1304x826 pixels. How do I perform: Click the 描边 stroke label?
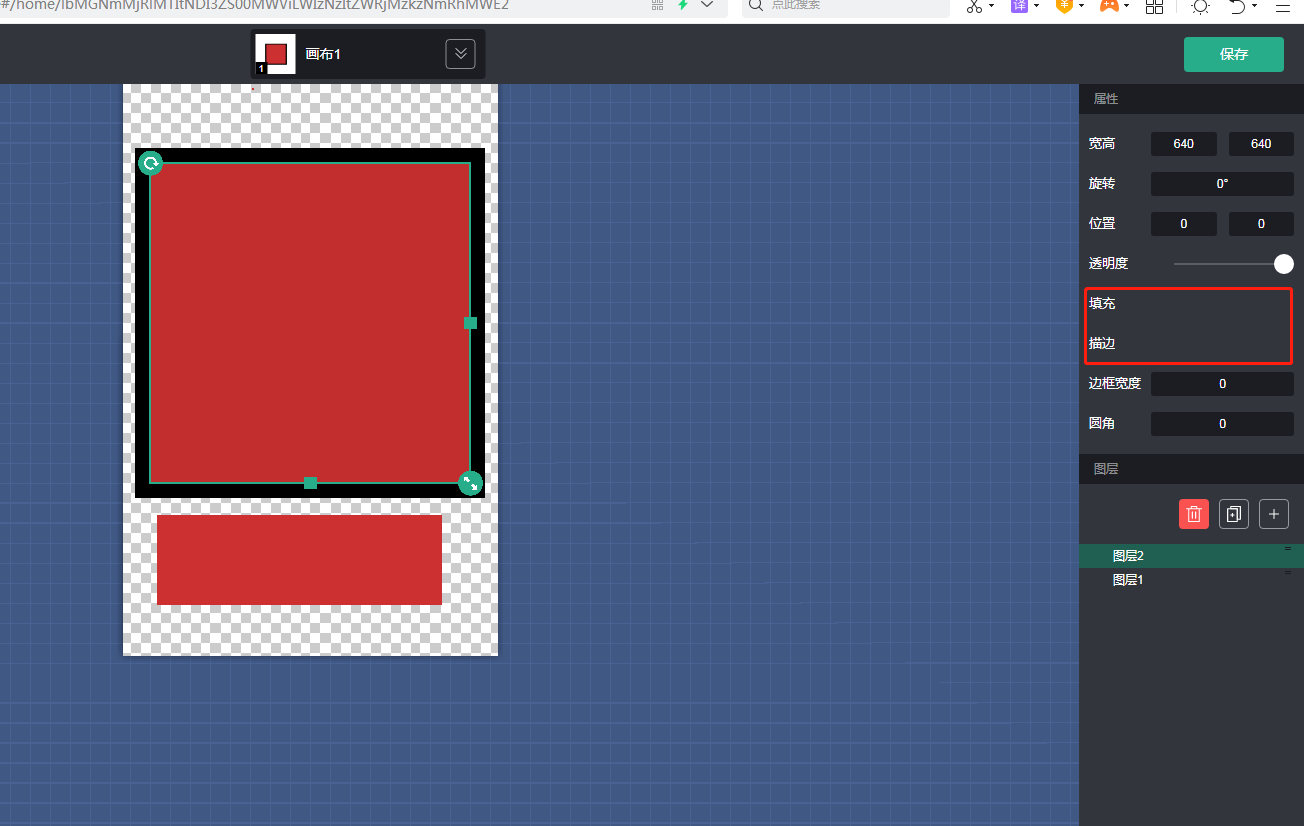pos(1102,343)
